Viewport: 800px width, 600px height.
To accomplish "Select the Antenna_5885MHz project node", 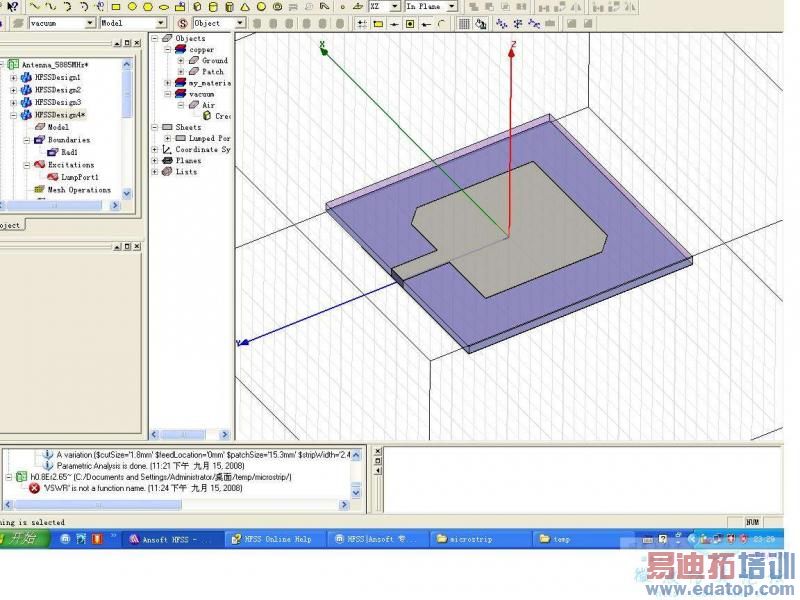I will (x=55, y=65).
